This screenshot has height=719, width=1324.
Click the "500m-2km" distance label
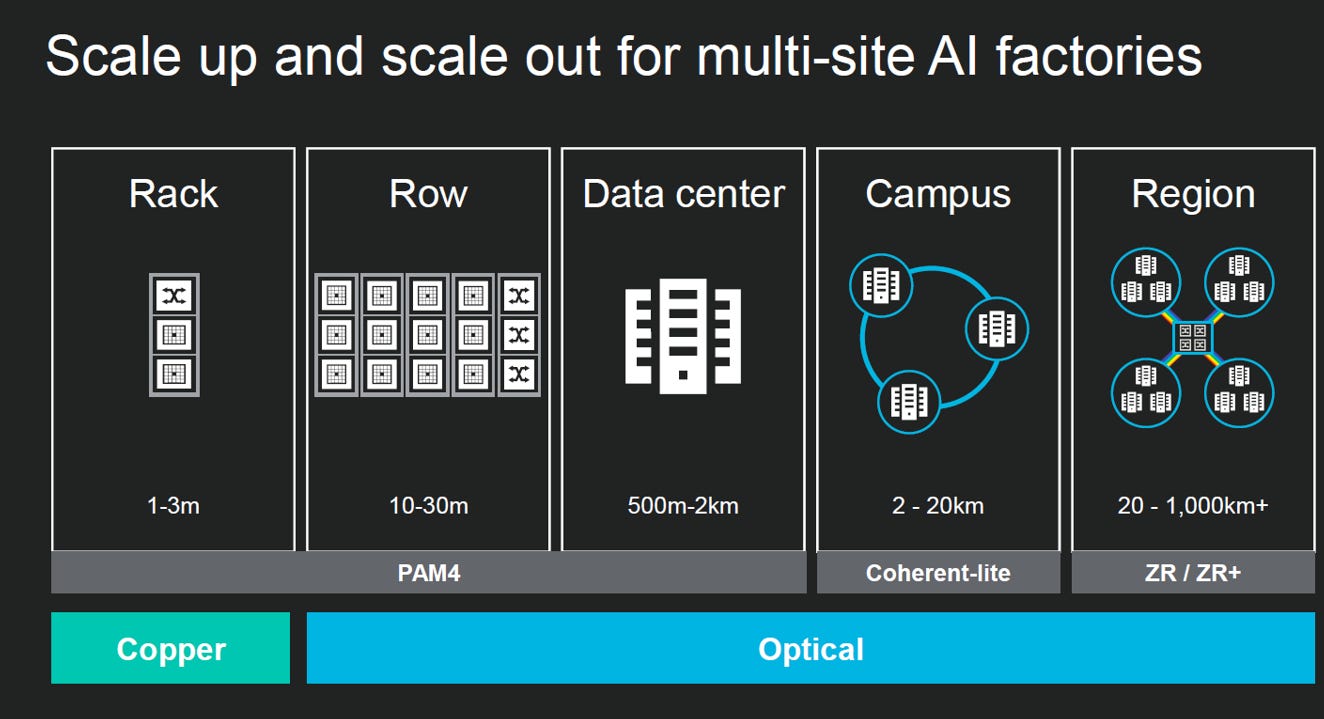(683, 506)
